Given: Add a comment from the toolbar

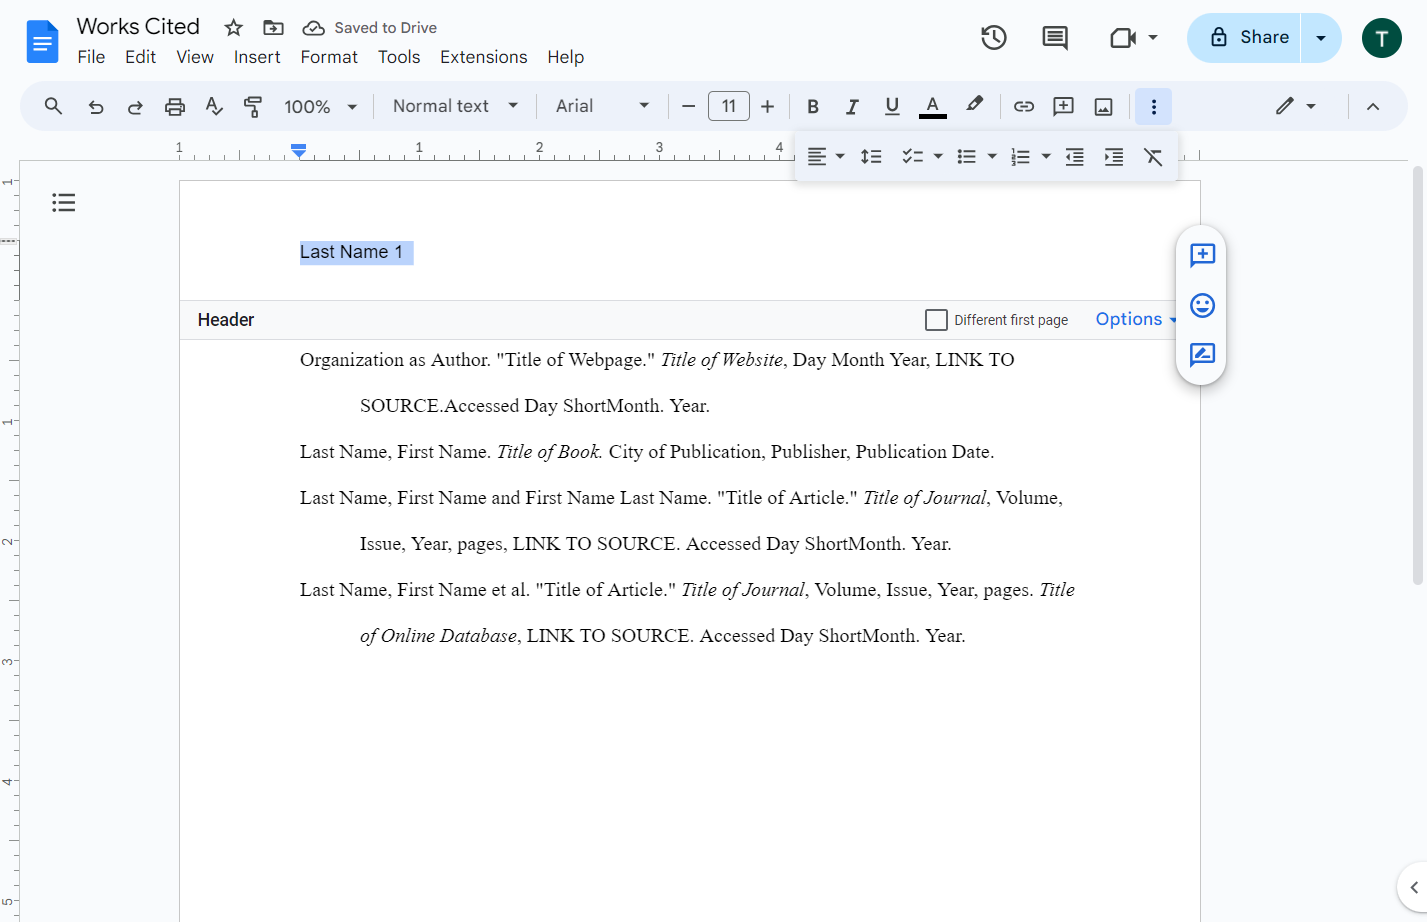Looking at the screenshot, I should 1064,106.
